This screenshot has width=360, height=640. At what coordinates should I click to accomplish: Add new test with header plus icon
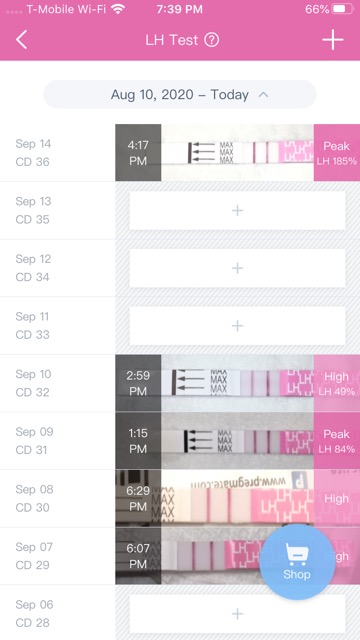(x=333, y=40)
